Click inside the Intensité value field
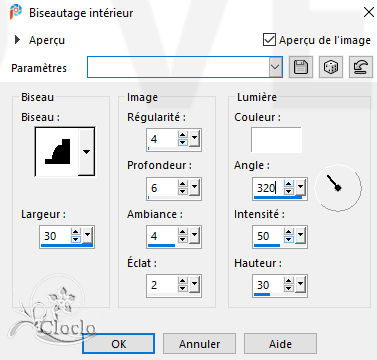This screenshot has width=377, height=360. (268, 236)
